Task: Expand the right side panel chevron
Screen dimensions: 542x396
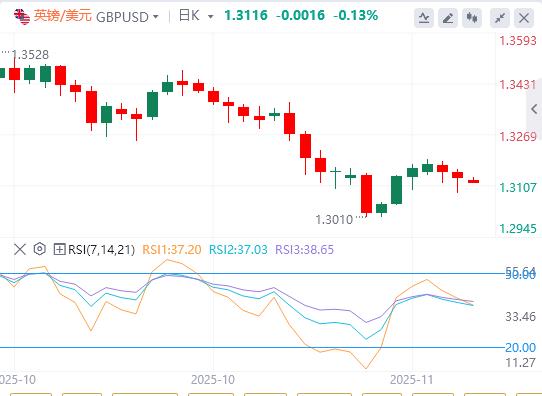Action: [x=534, y=109]
